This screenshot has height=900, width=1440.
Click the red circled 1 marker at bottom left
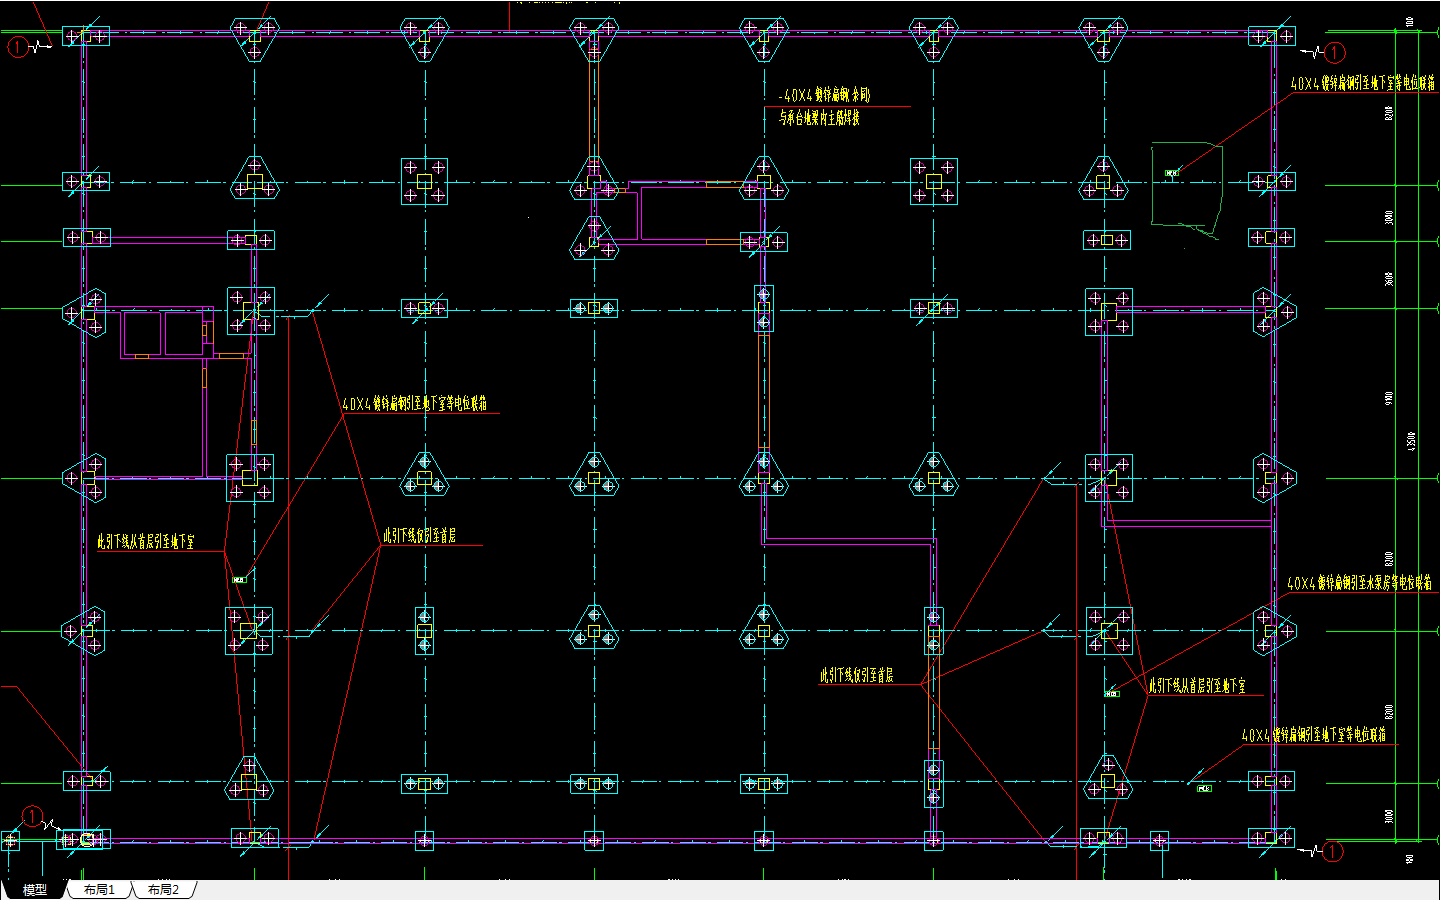[x=33, y=817]
